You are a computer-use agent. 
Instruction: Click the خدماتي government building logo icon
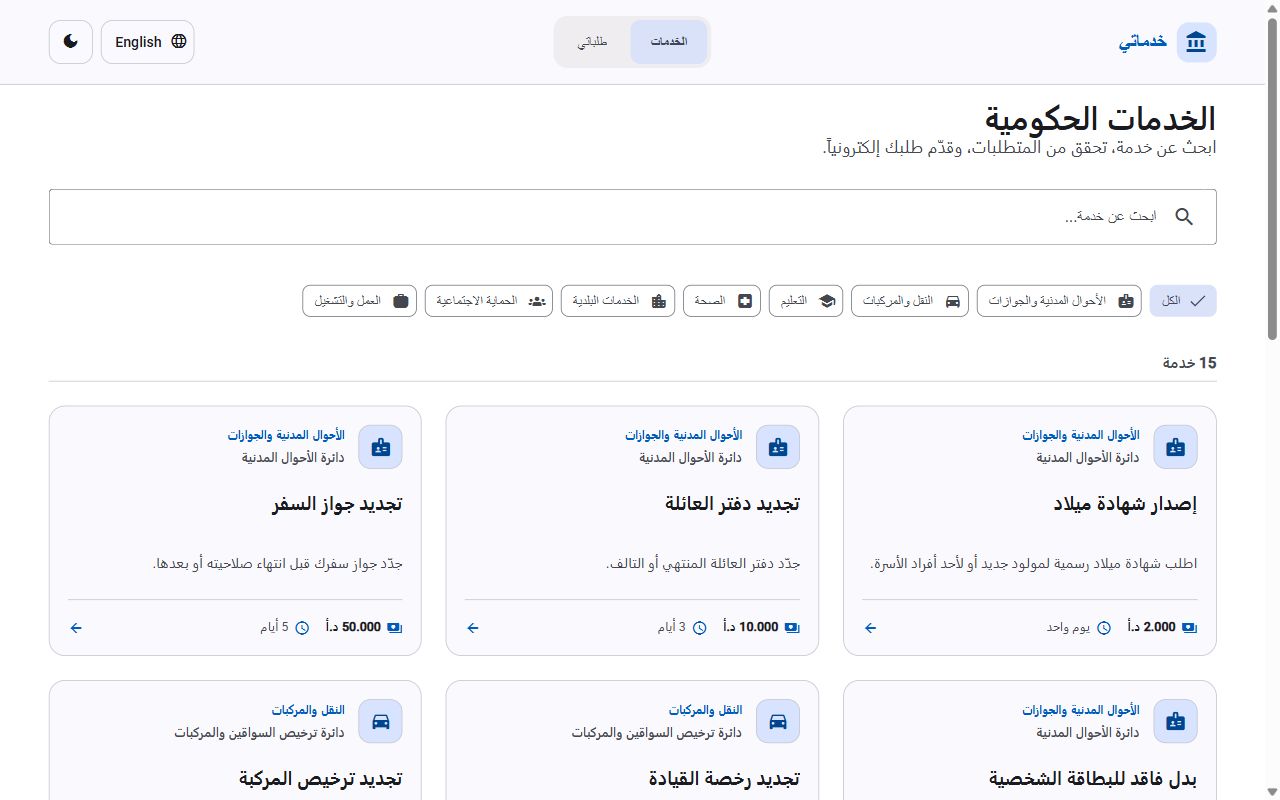(x=1196, y=42)
